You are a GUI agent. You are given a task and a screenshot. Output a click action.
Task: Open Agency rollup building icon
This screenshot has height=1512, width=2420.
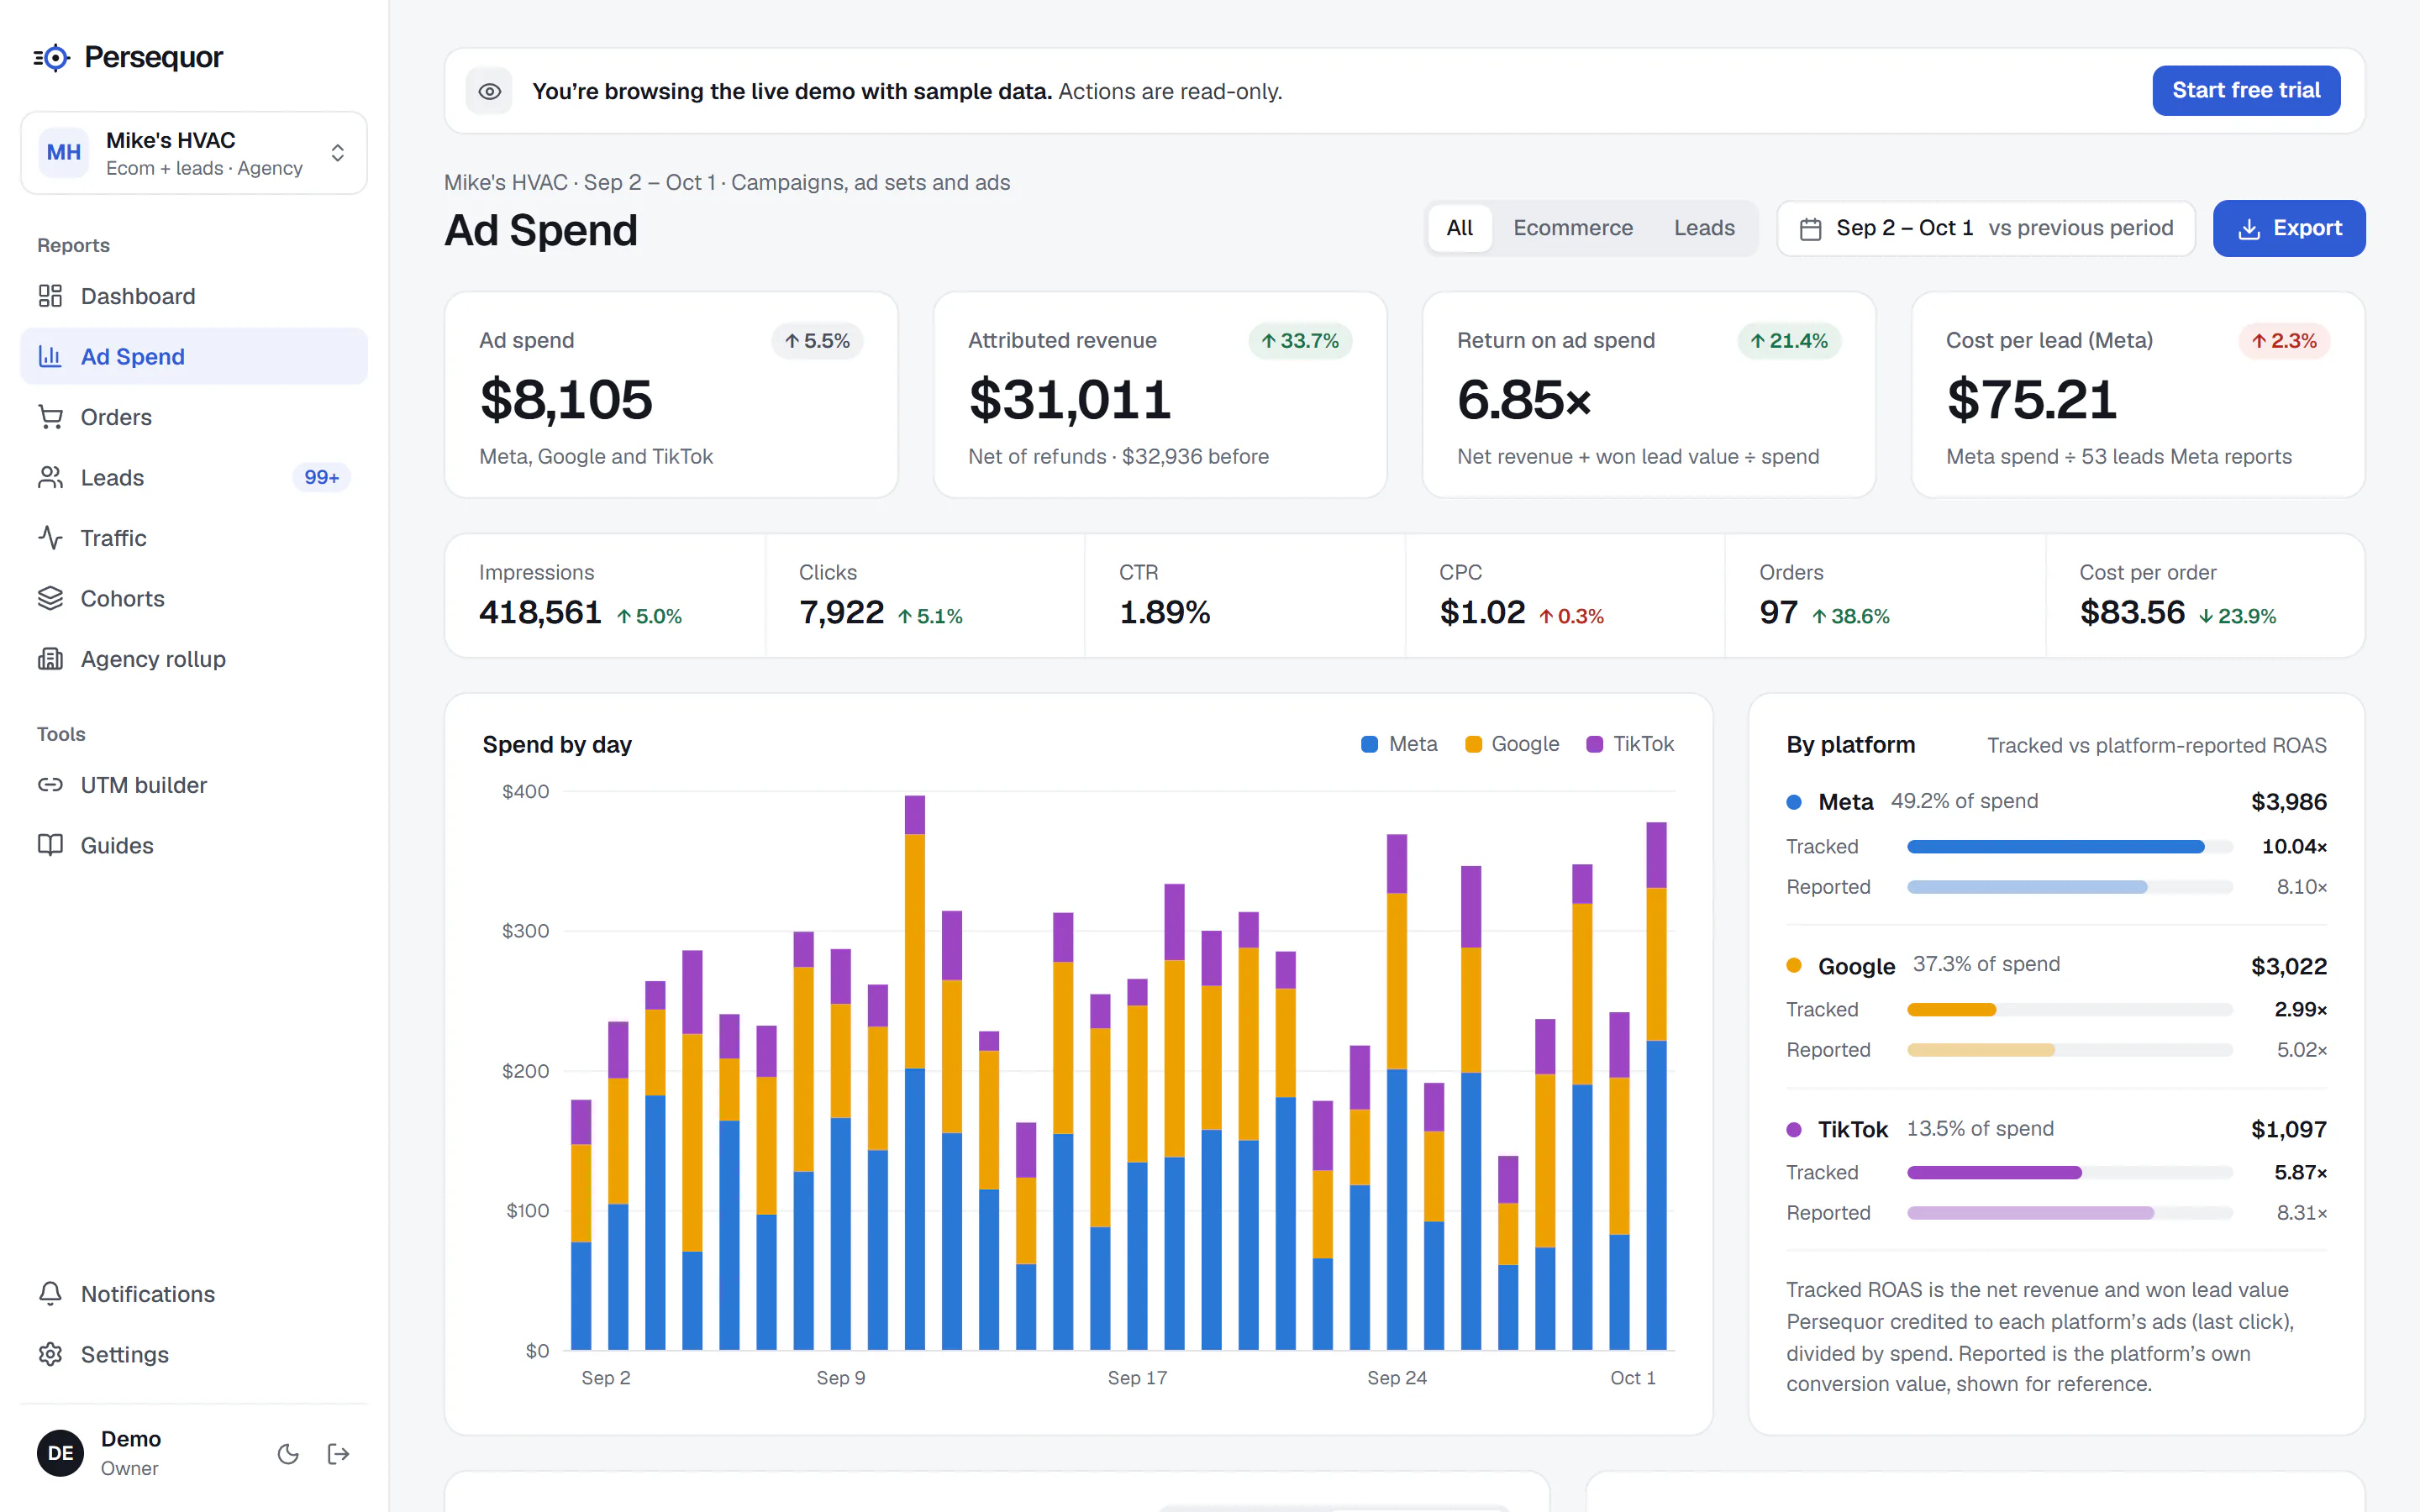click(x=50, y=659)
